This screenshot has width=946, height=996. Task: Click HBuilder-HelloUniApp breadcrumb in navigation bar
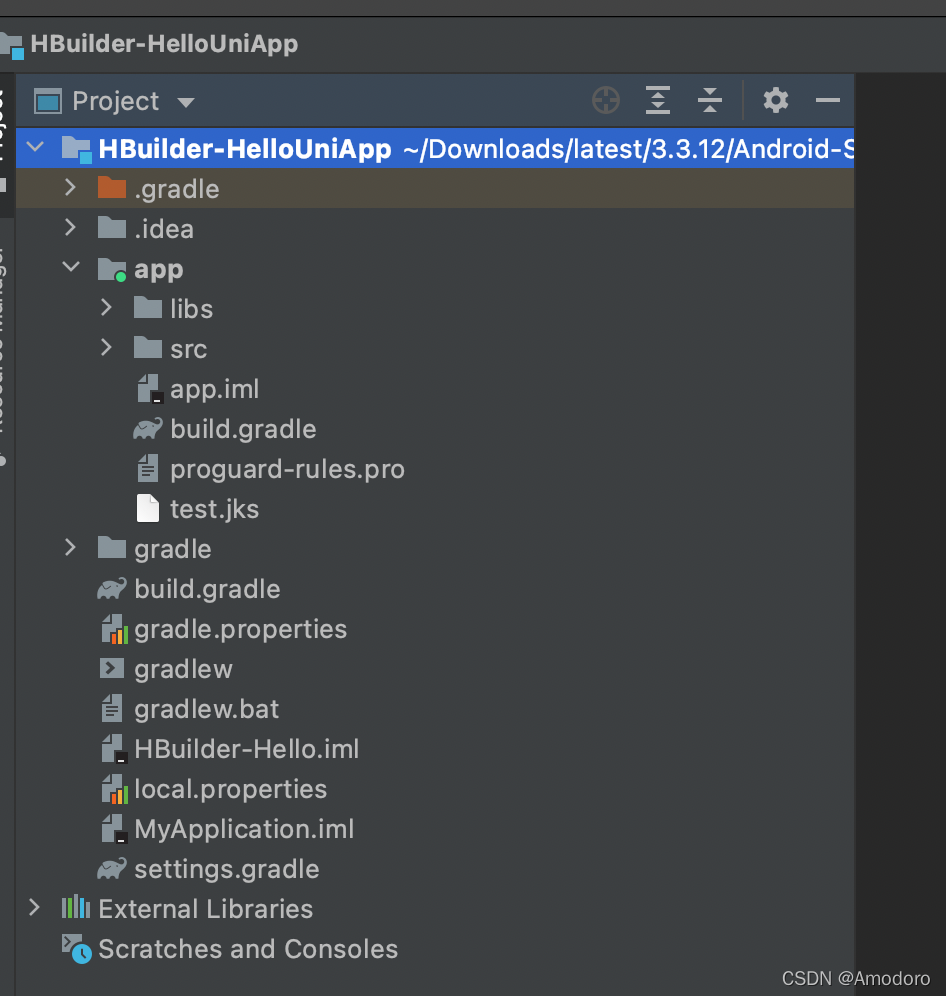(165, 44)
